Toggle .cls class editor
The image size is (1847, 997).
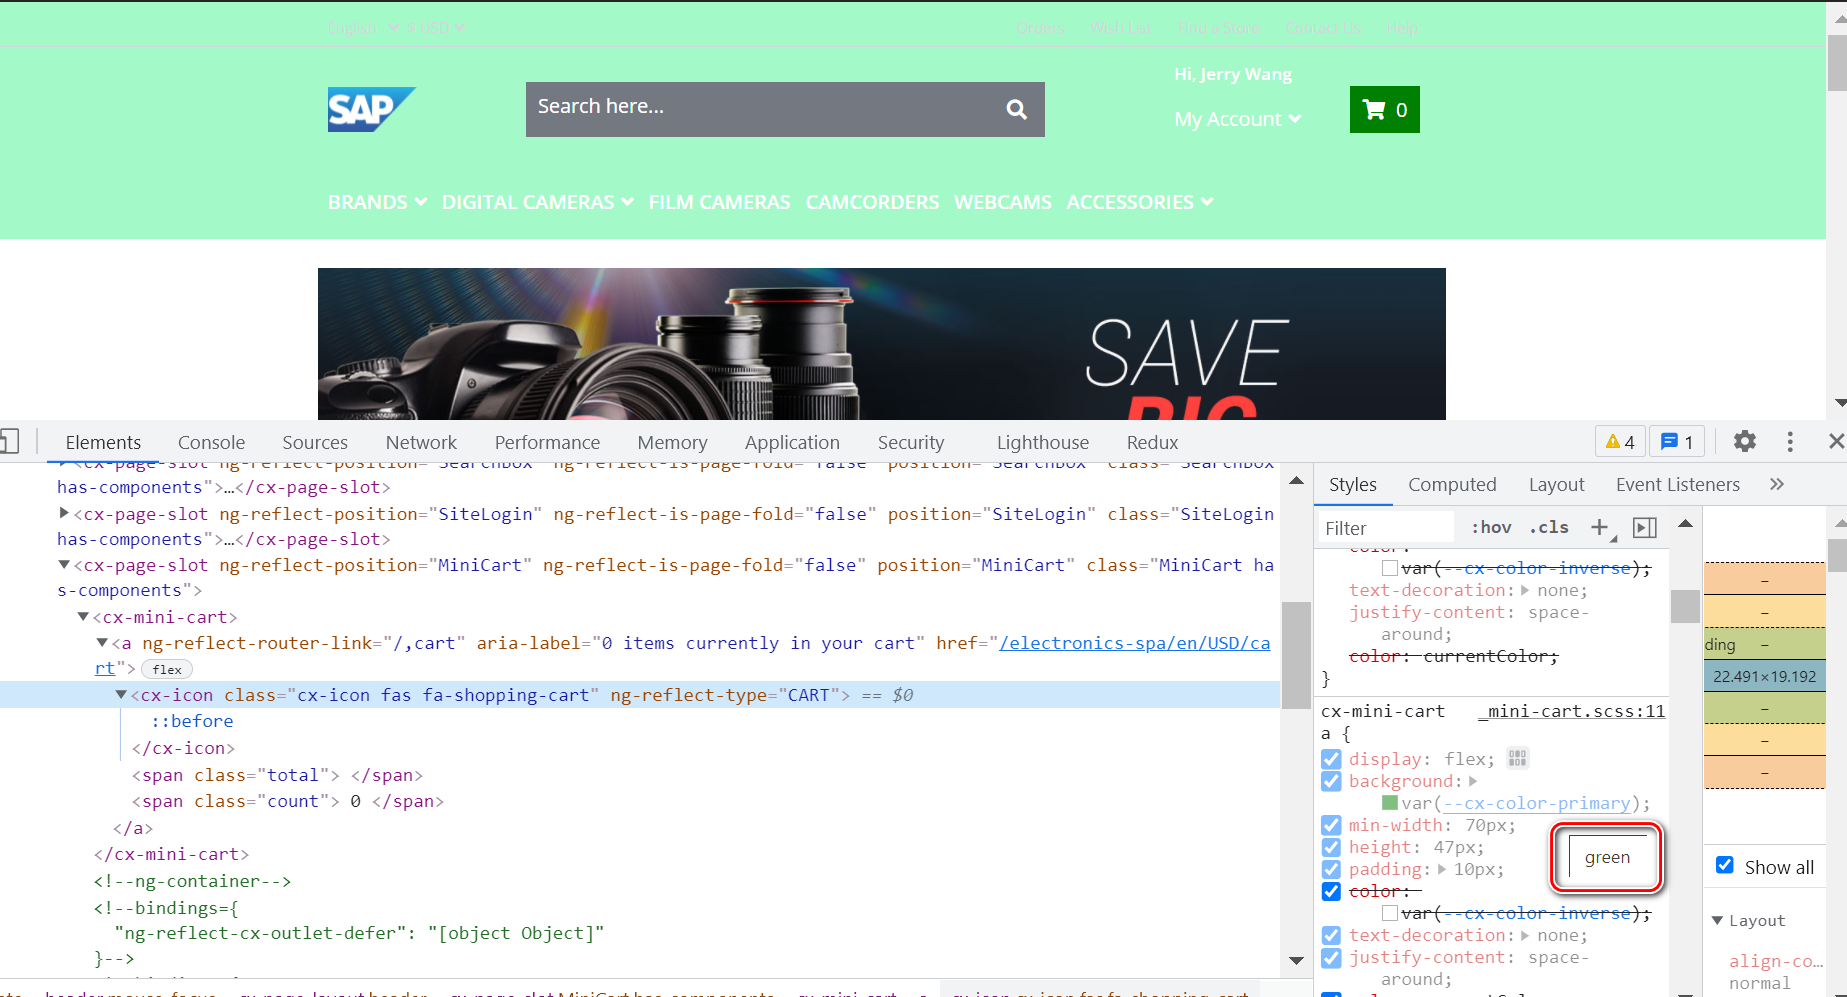pyautogui.click(x=1549, y=527)
